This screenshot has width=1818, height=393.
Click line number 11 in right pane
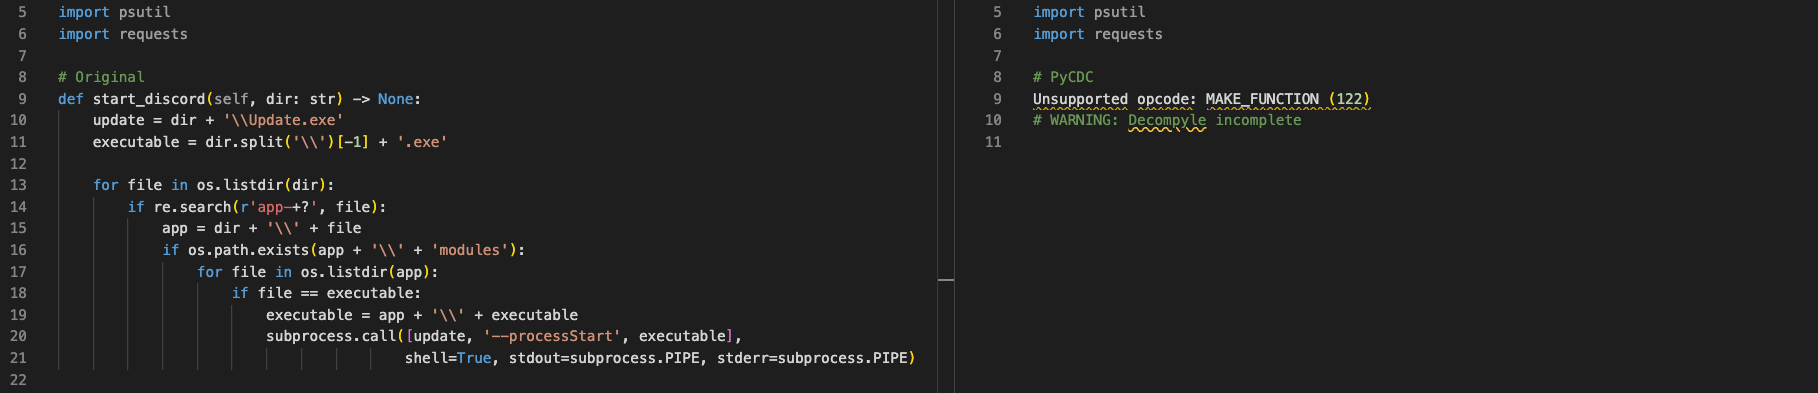pyautogui.click(x=993, y=142)
